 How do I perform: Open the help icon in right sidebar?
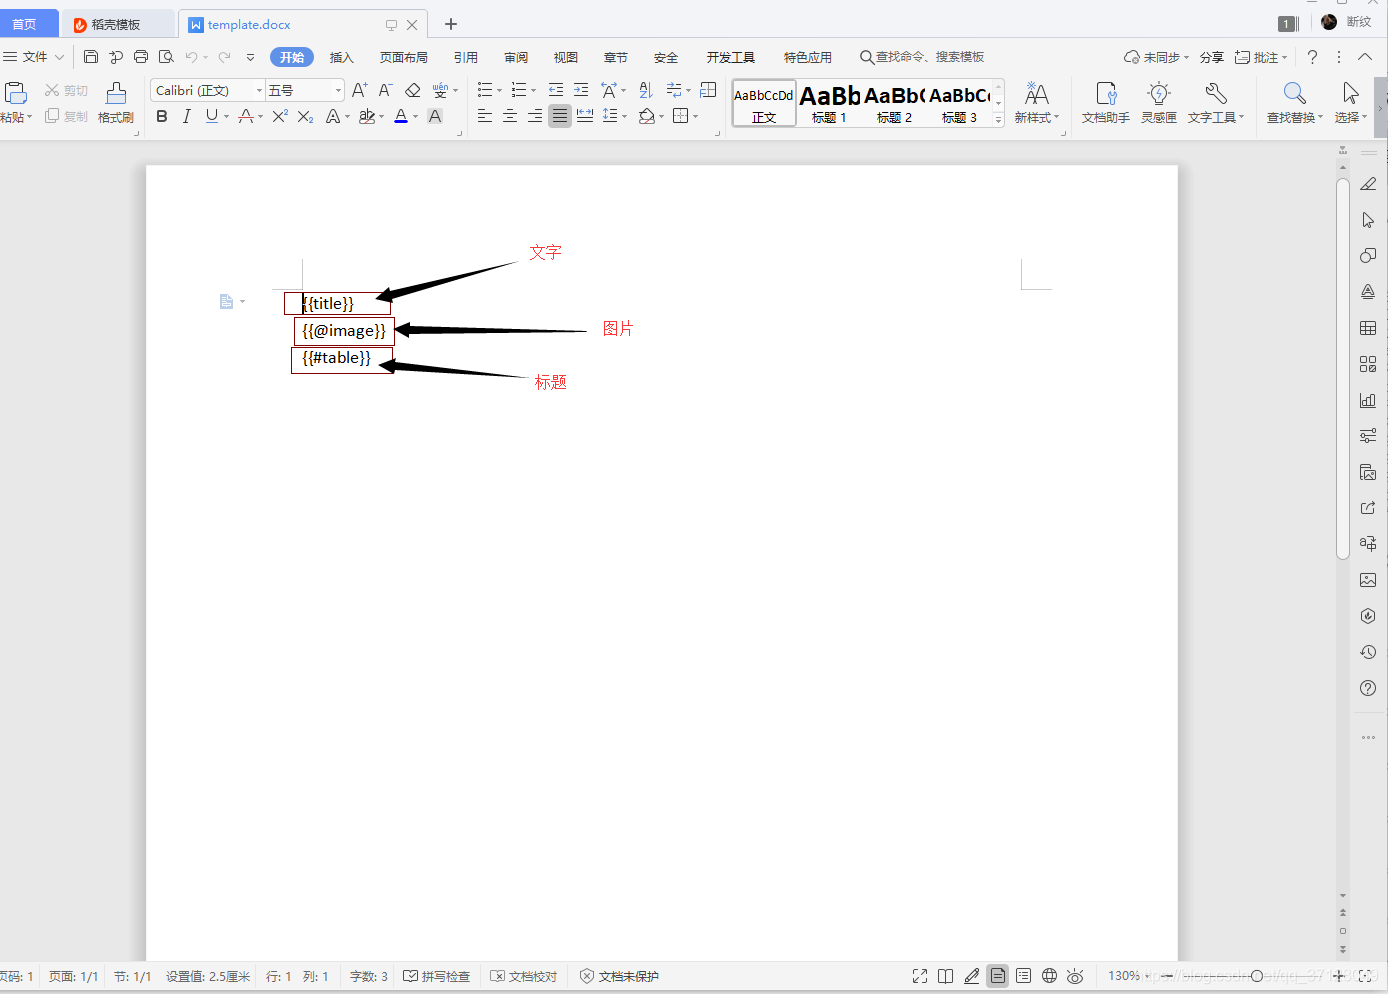click(x=1368, y=688)
